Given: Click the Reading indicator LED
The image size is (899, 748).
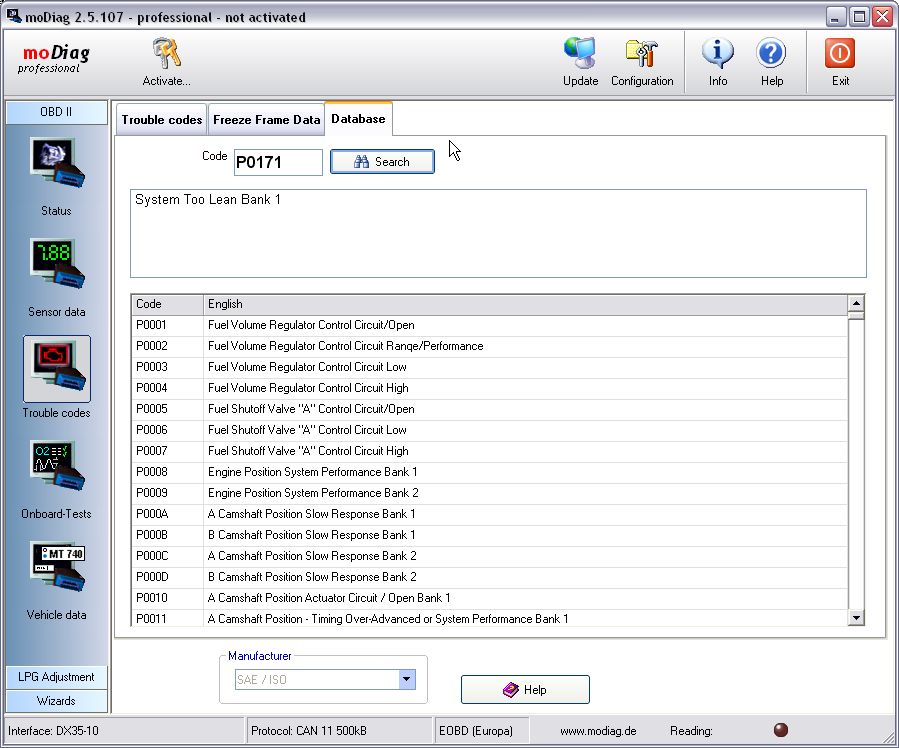Looking at the screenshot, I should [781, 730].
